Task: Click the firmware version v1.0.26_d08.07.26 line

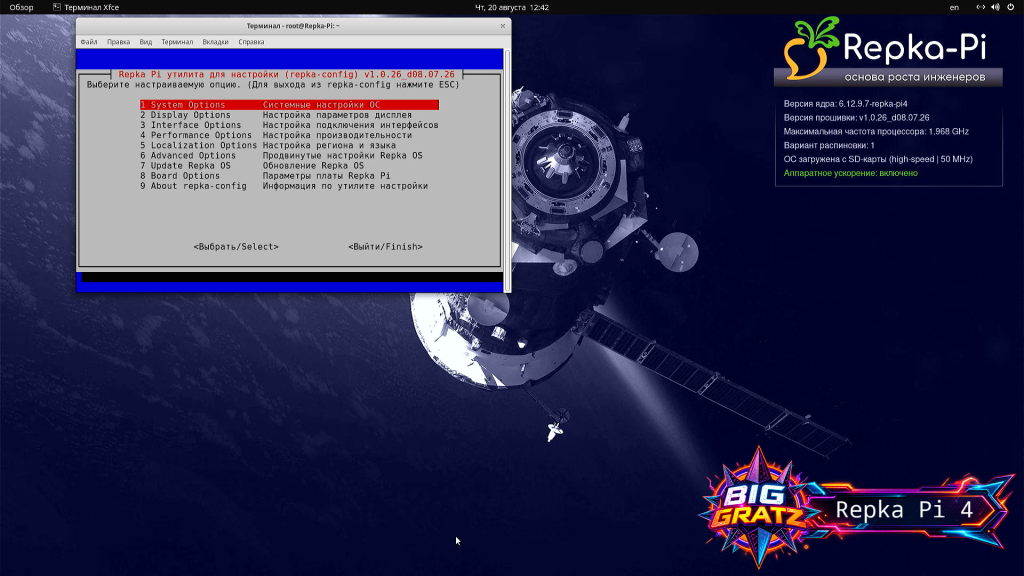Action: 856,118
